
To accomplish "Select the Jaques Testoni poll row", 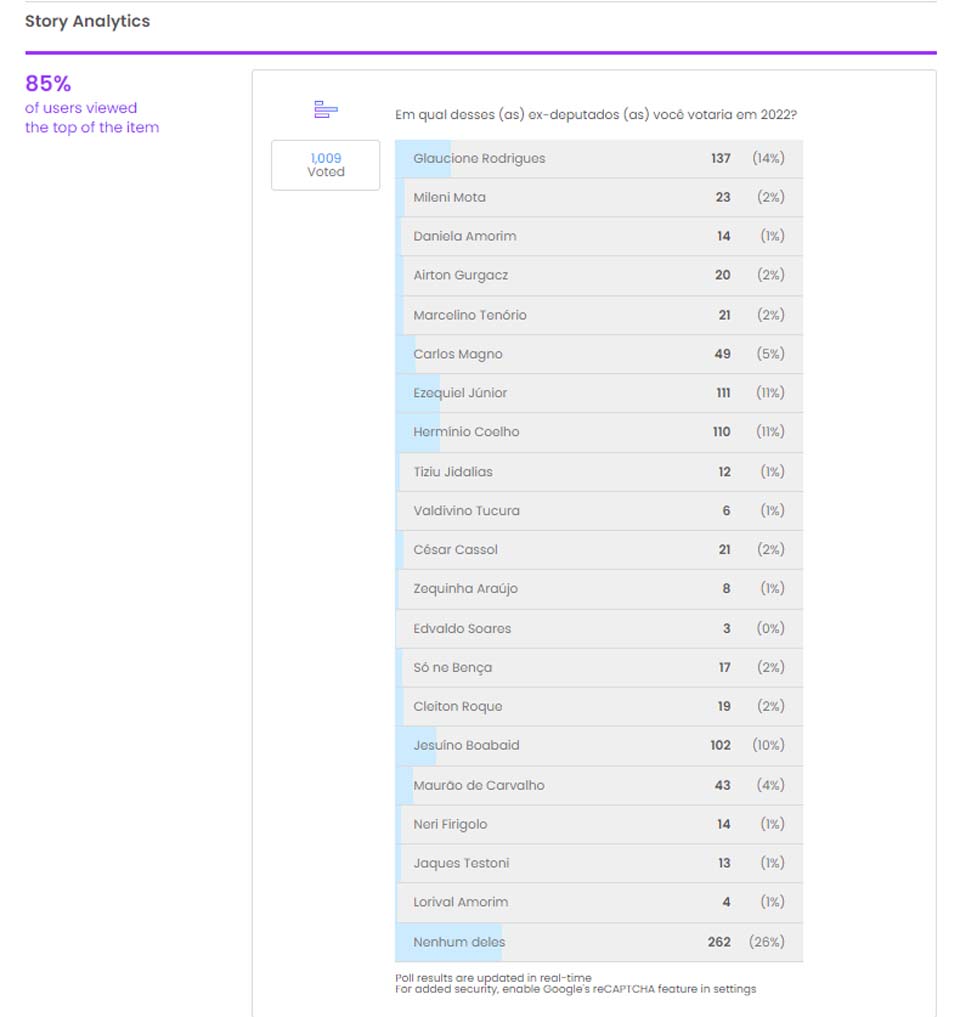I will tap(598, 864).
